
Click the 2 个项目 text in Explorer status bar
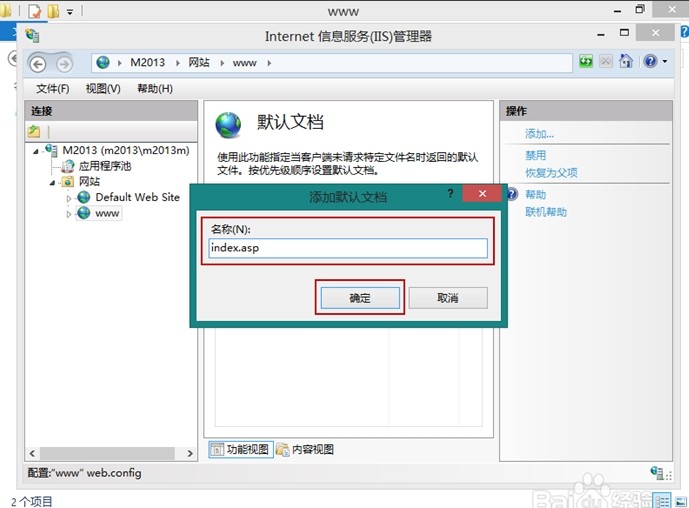tap(32, 501)
